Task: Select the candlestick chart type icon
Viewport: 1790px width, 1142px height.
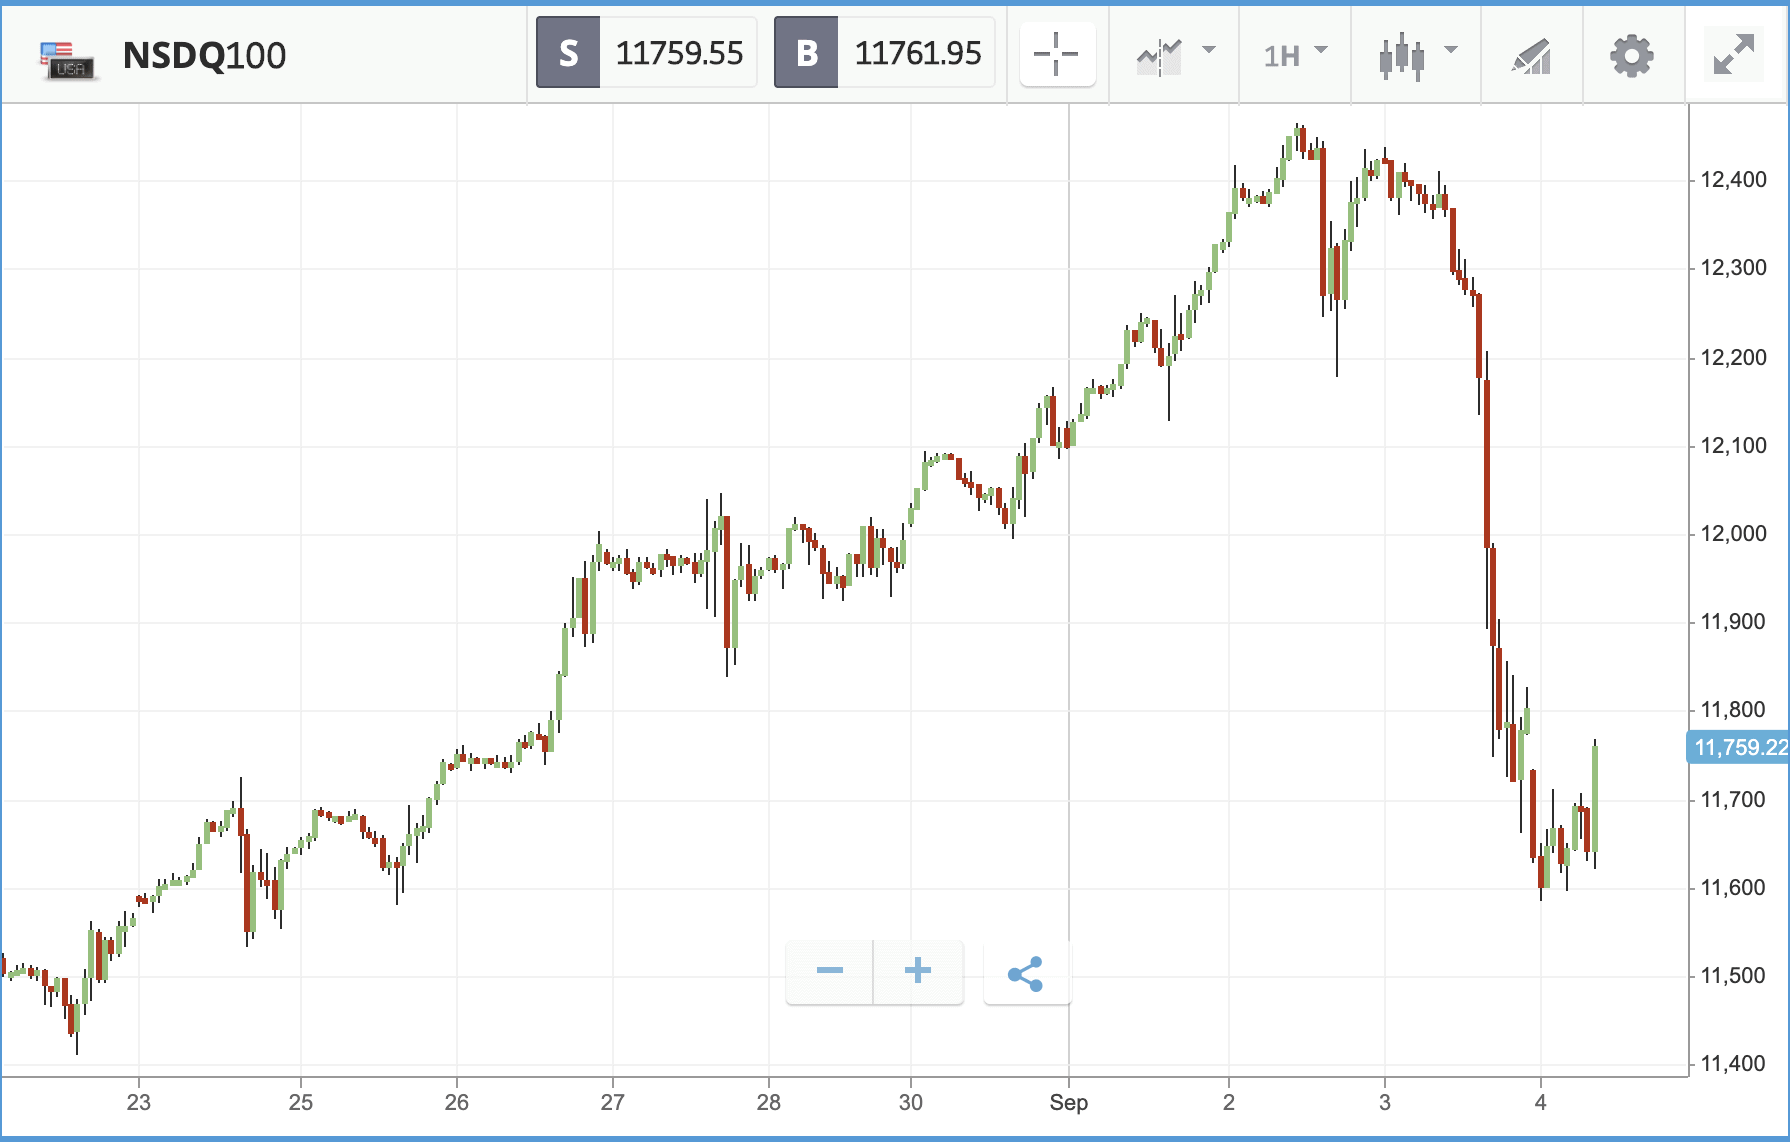Action: (x=1401, y=55)
